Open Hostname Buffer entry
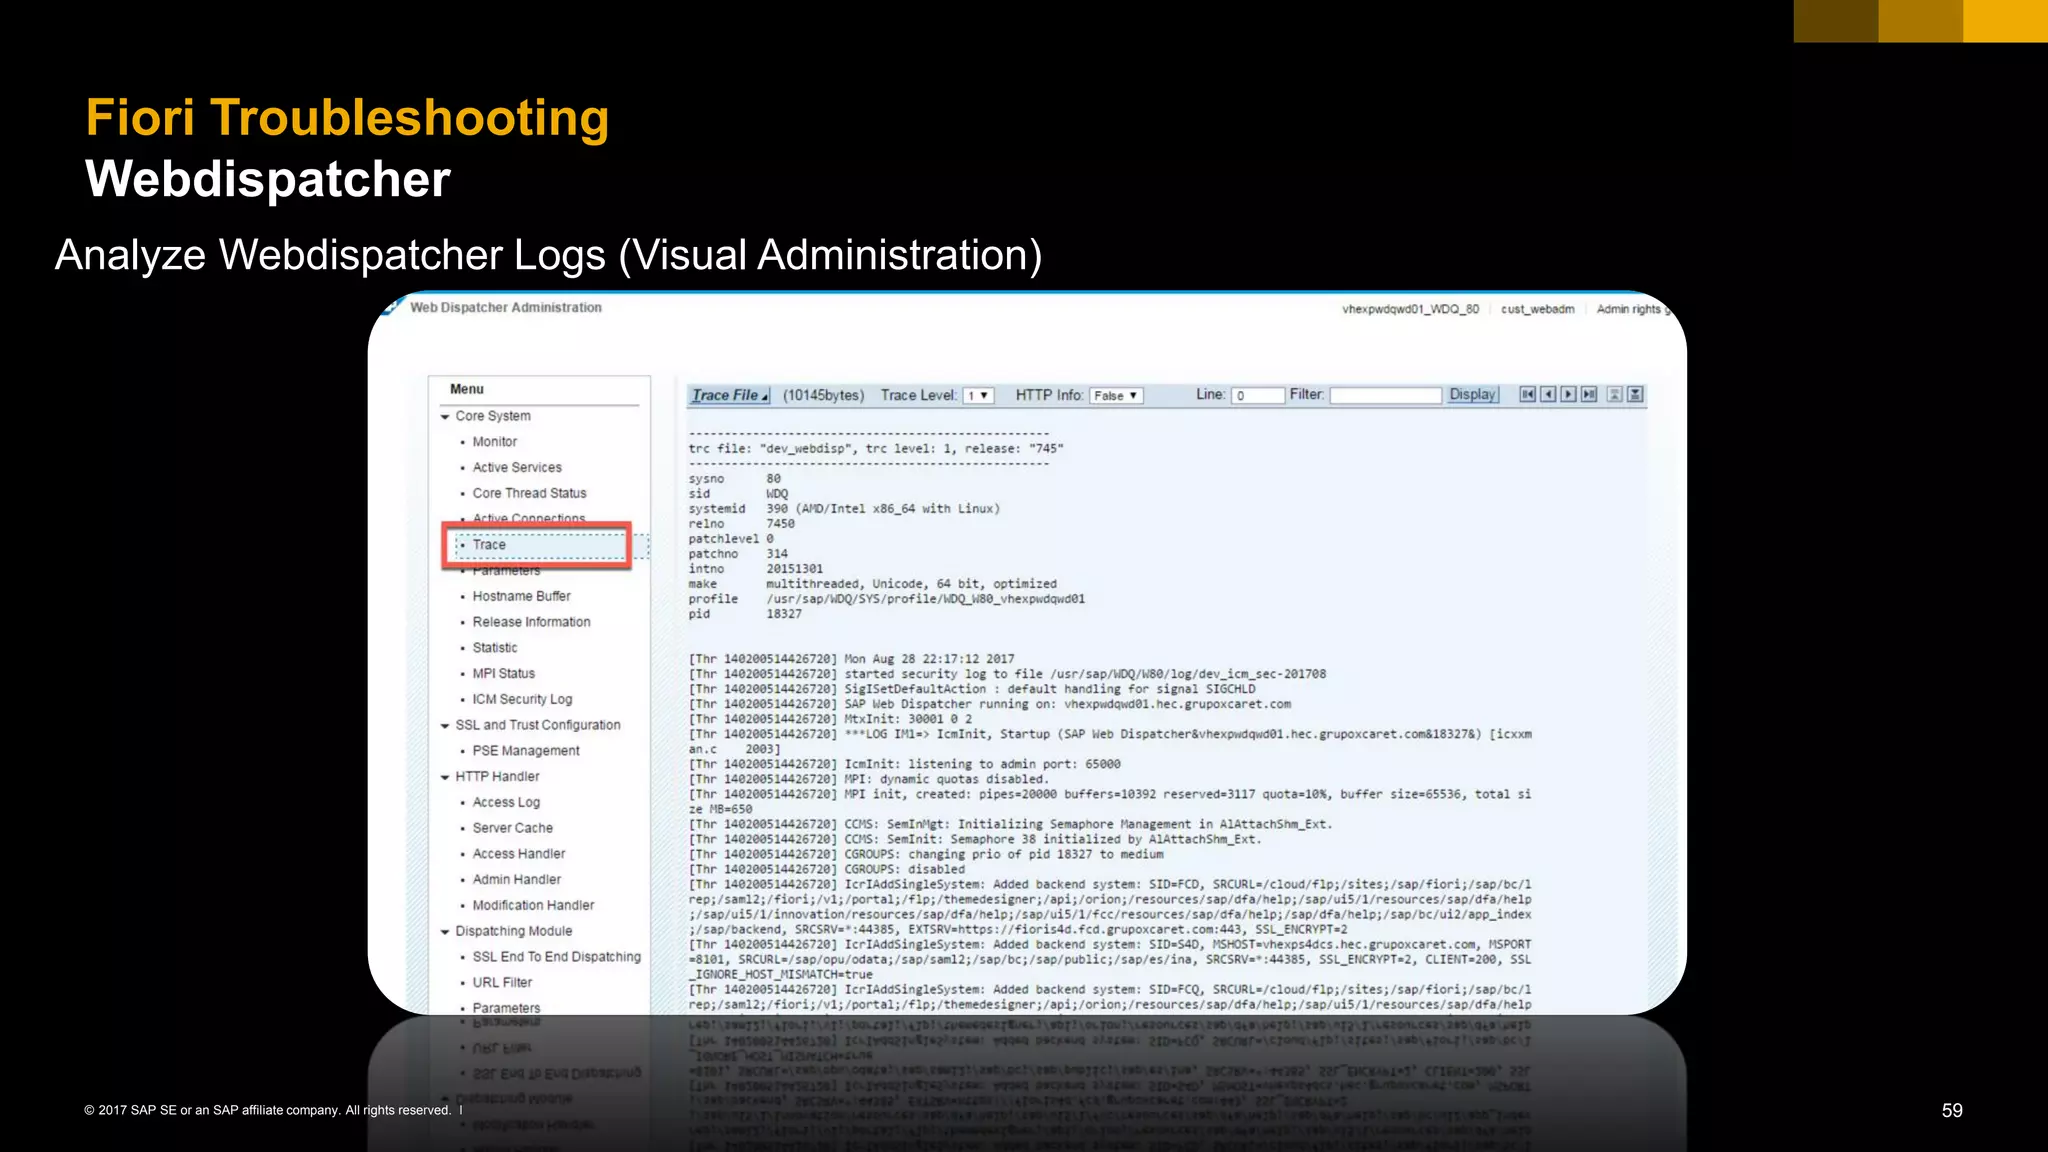2048x1152 pixels. click(x=521, y=597)
